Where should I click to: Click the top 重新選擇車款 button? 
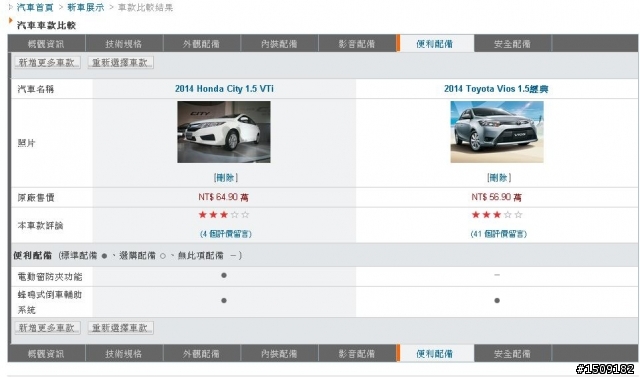pyautogui.click(x=120, y=62)
